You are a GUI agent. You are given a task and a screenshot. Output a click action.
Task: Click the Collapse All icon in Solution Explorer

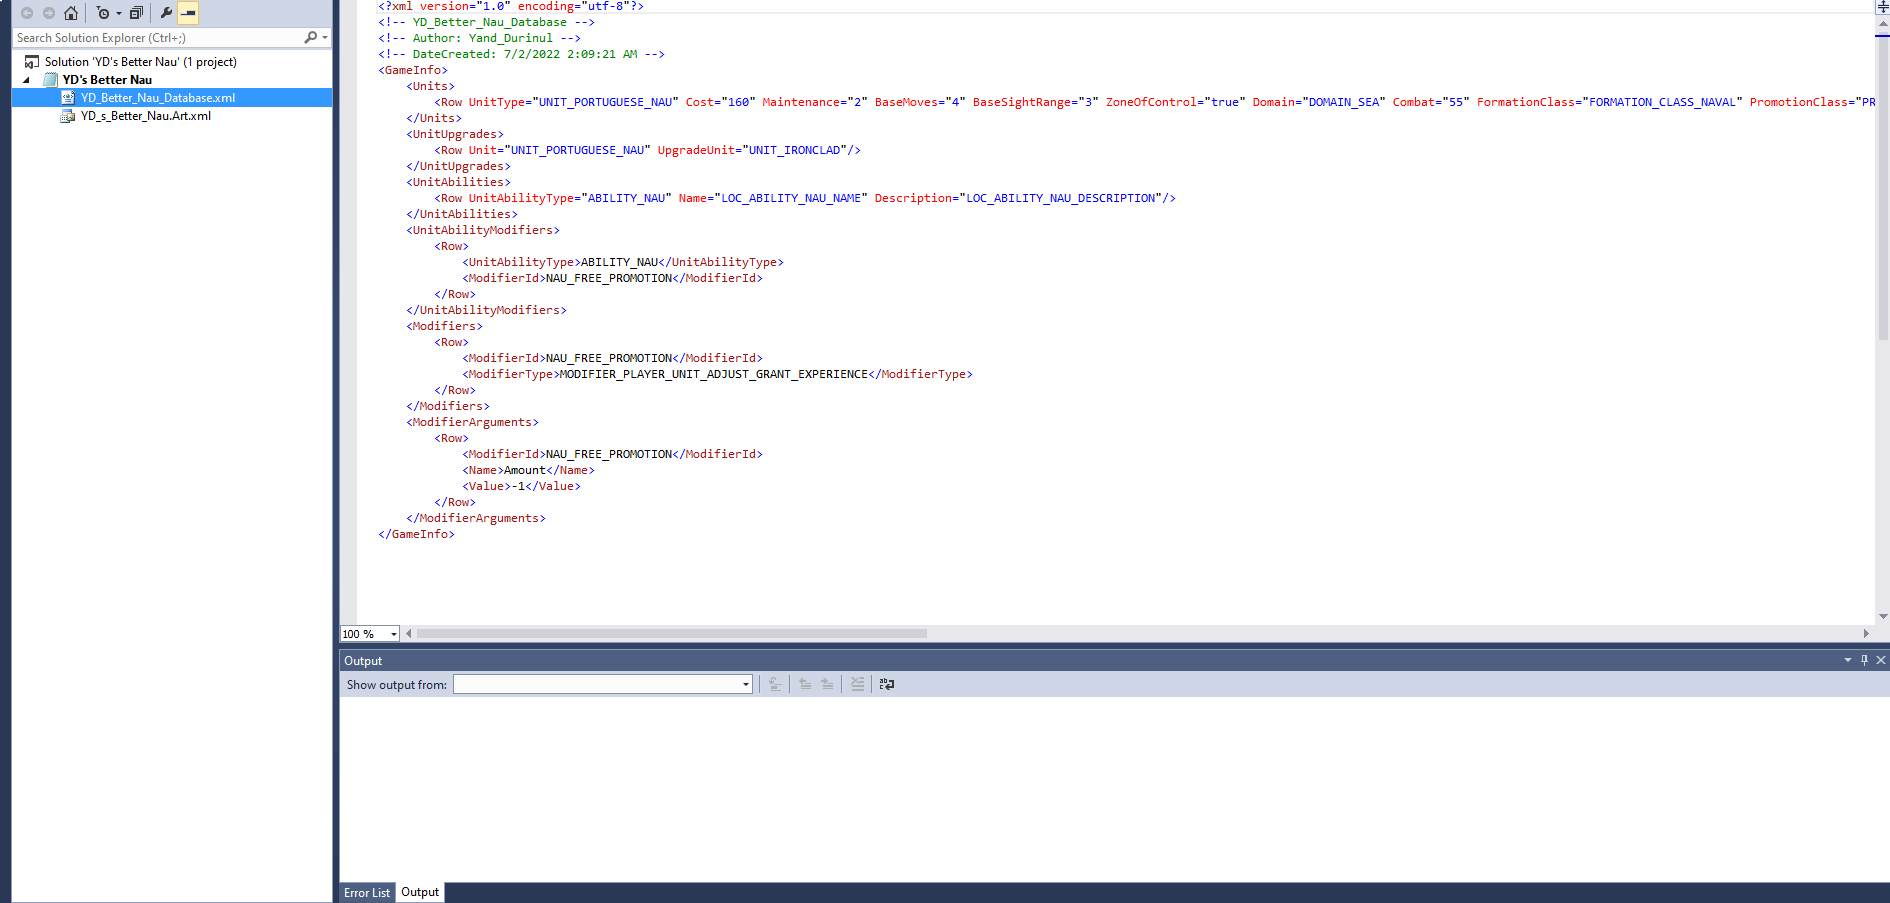137,13
